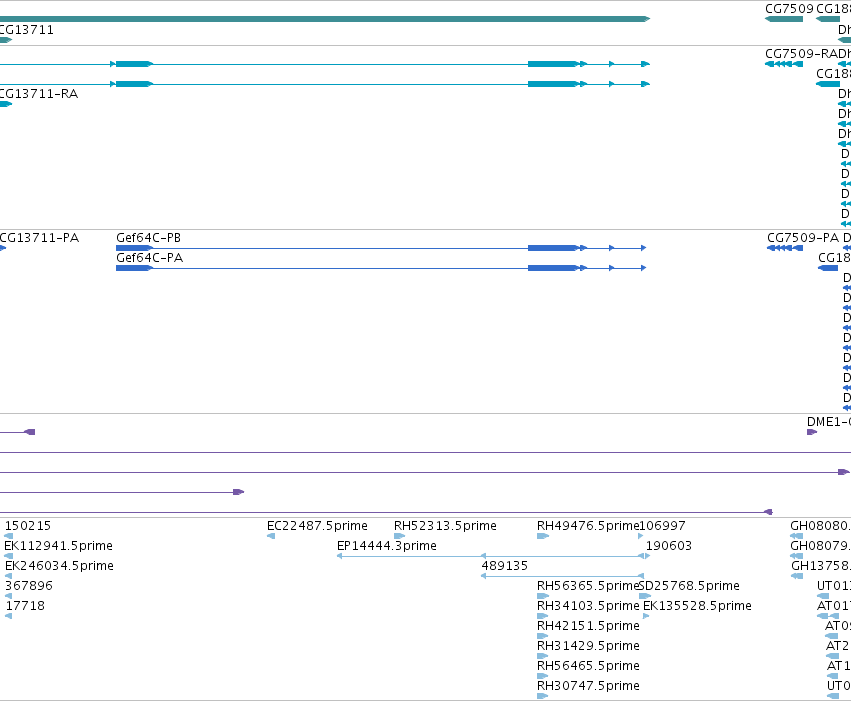Click the CG7509 gene label

789,9
